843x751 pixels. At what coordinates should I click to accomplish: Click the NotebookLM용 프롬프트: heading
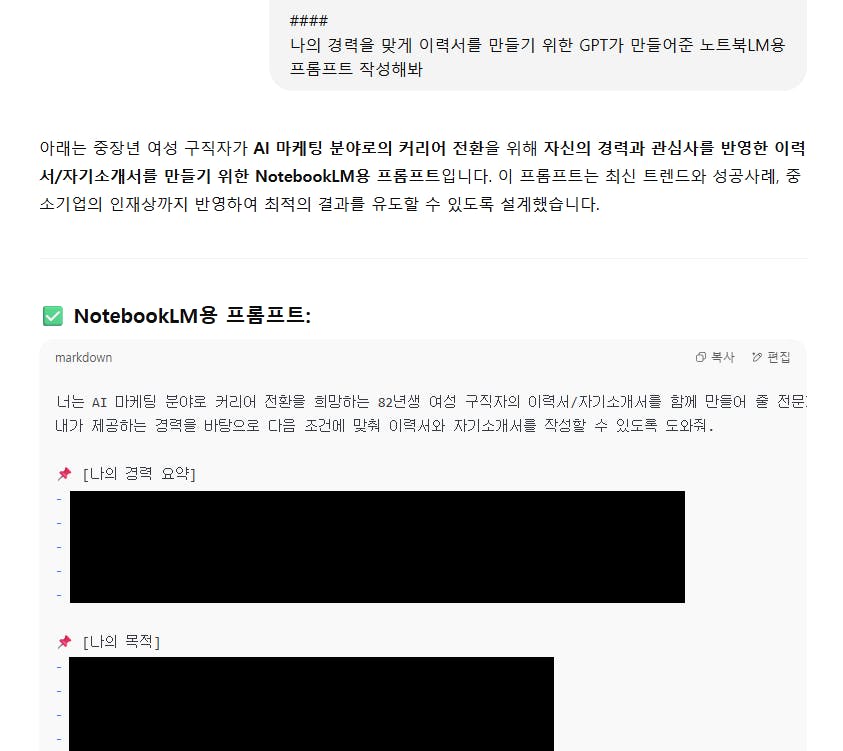point(192,316)
